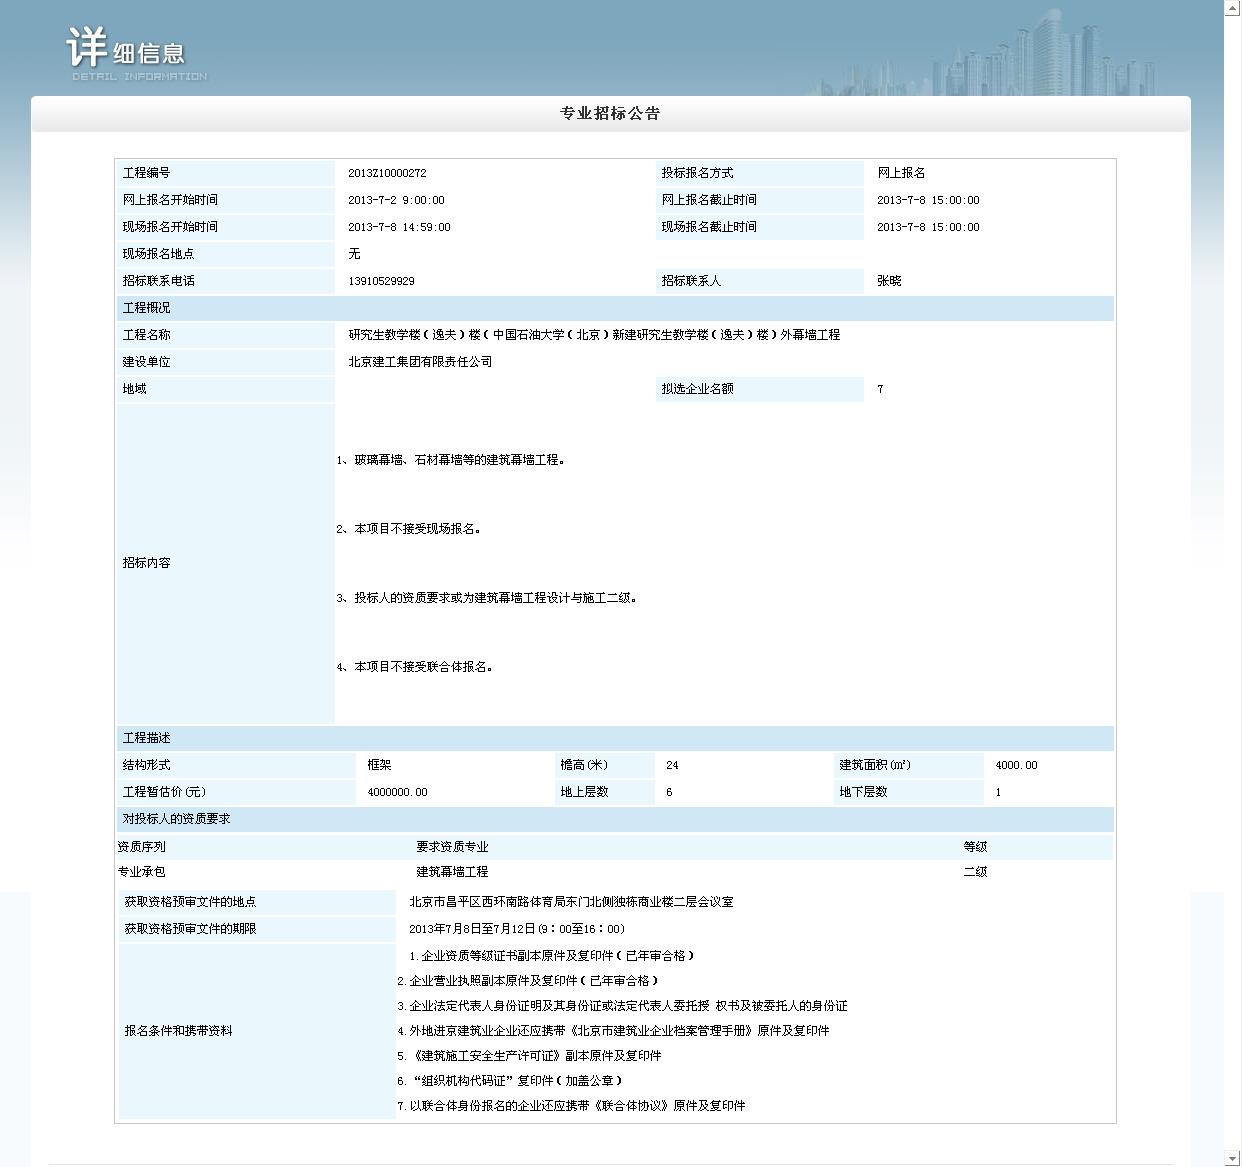Click the 网上报名 registration method value
Screen dimensions: 1243x1167
tap(901, 174)
